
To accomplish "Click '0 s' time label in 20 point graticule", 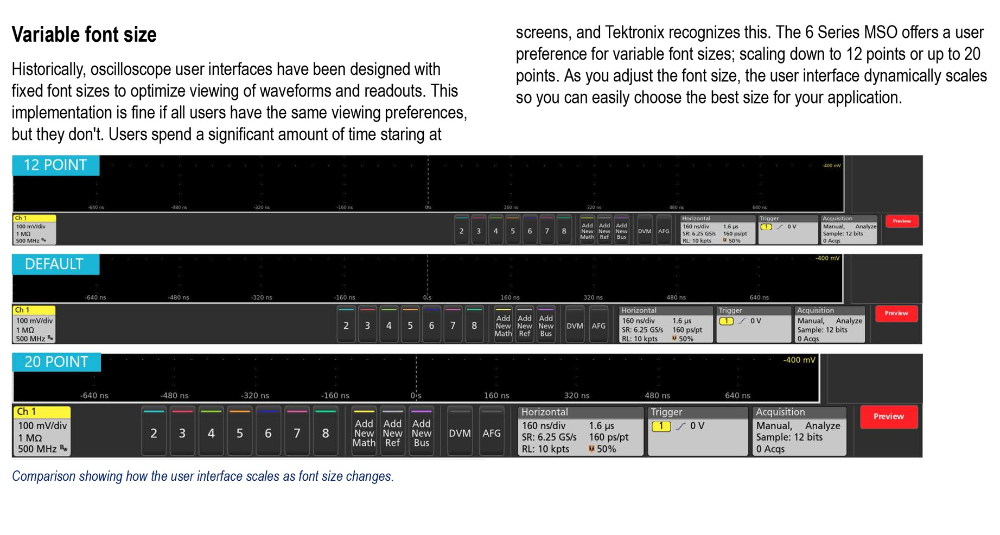I will tap(416, 395).
